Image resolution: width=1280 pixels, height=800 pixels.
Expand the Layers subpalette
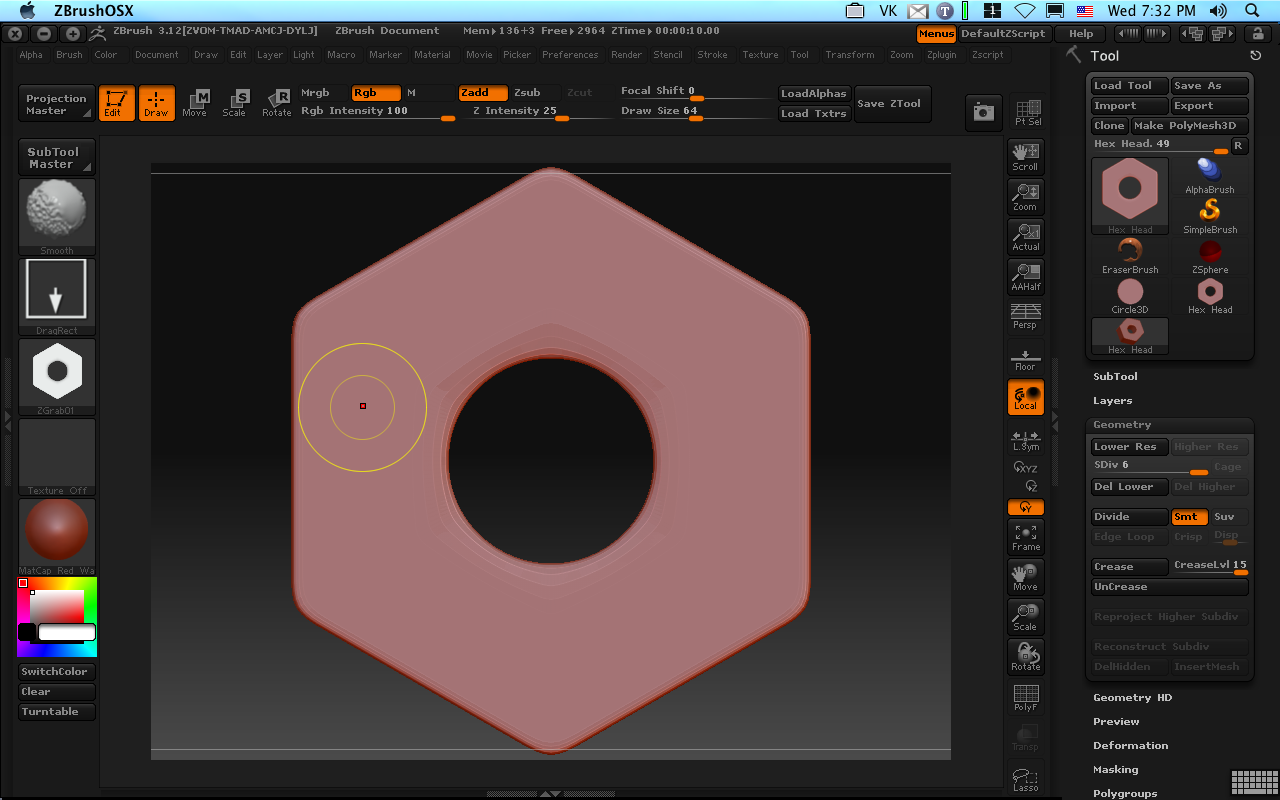1113,401
